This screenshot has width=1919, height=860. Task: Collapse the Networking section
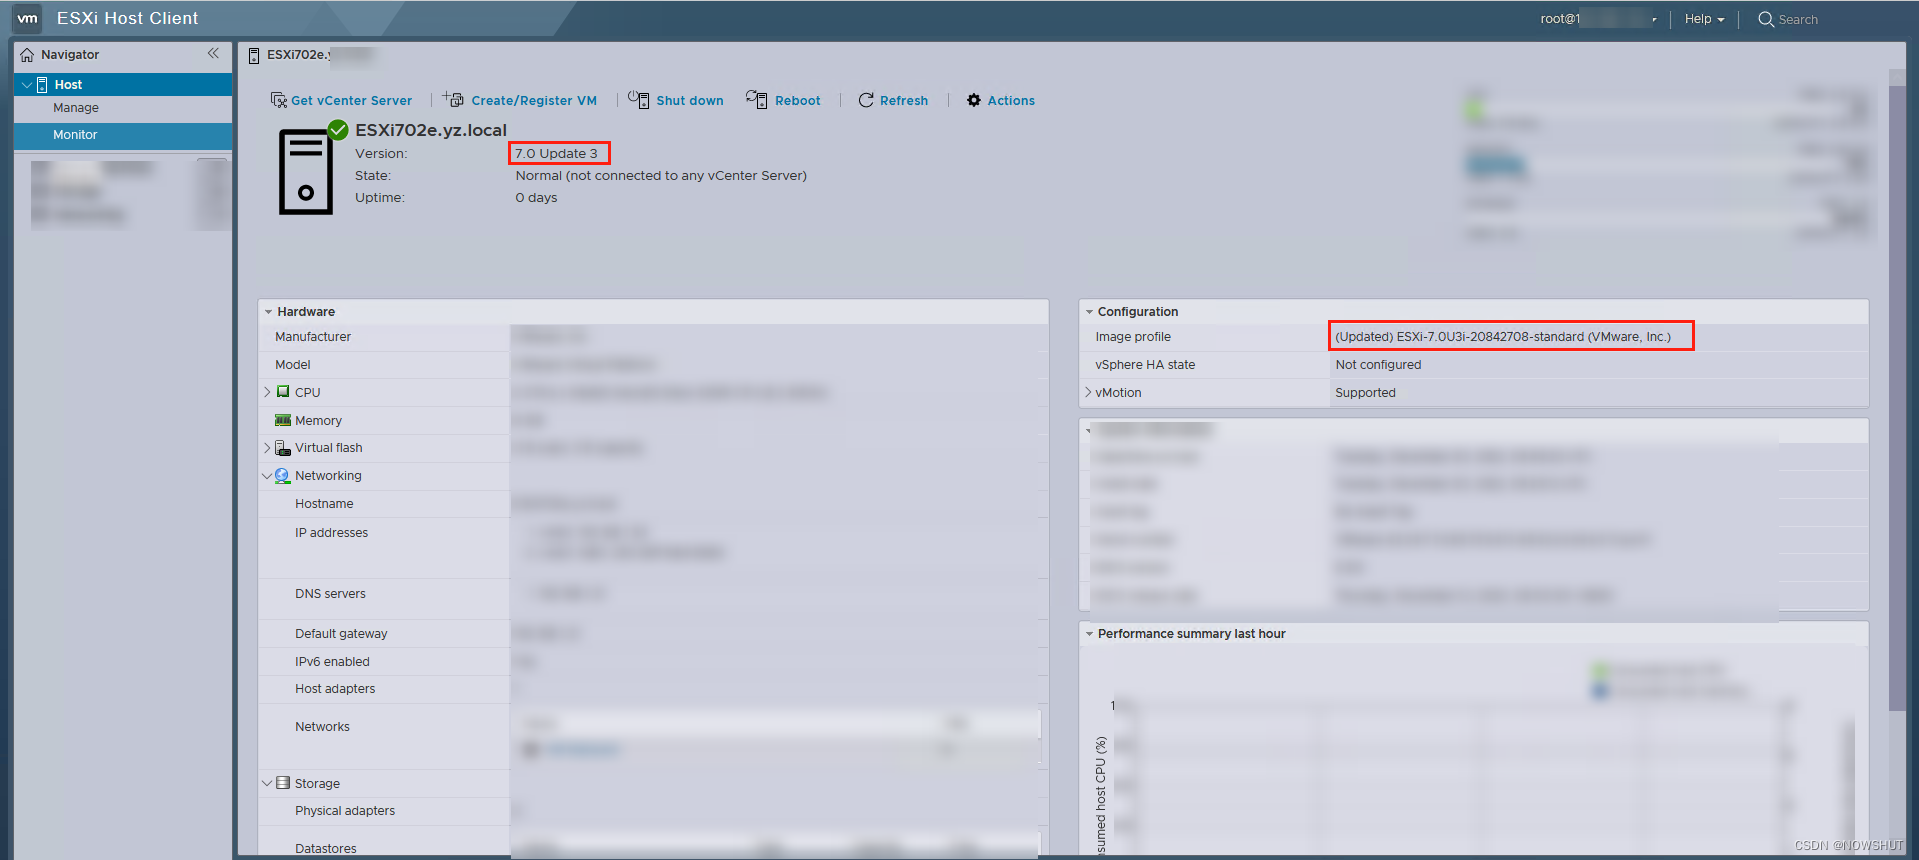(267, 476)
